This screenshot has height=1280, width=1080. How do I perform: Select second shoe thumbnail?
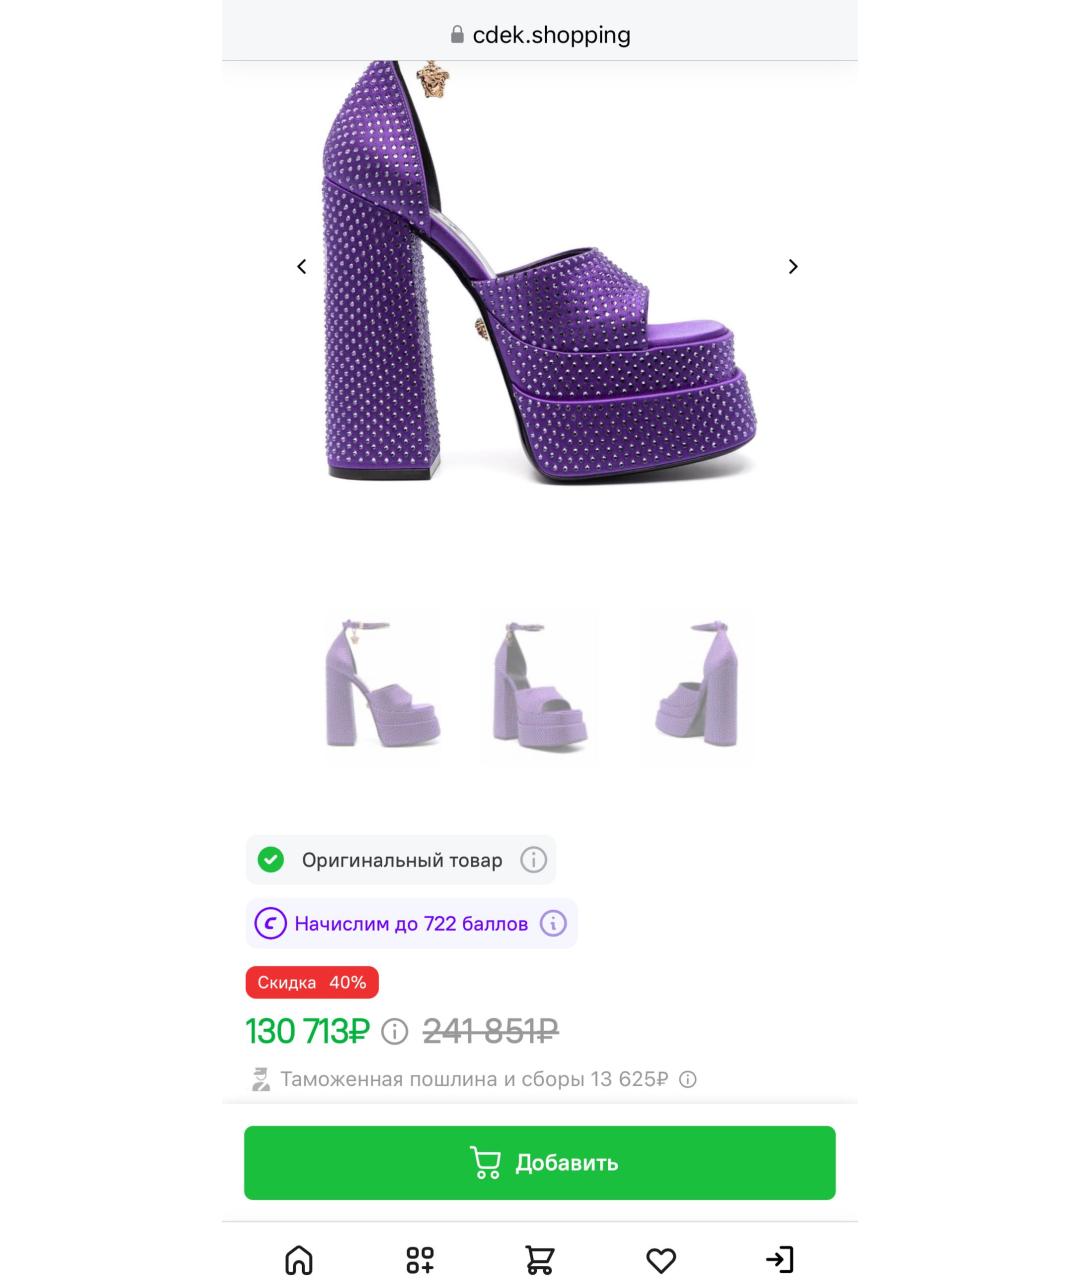(540, 685)
